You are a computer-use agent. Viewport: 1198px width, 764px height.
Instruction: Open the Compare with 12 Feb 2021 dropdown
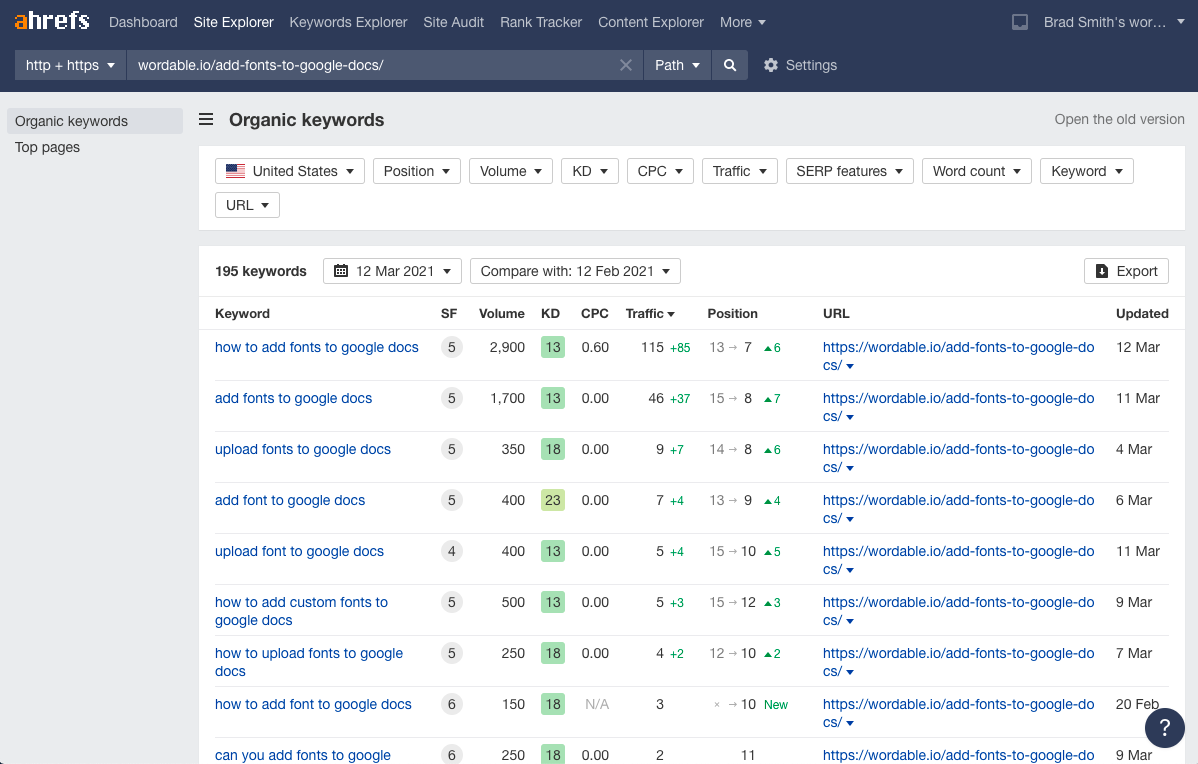click(x=575, y=270)
